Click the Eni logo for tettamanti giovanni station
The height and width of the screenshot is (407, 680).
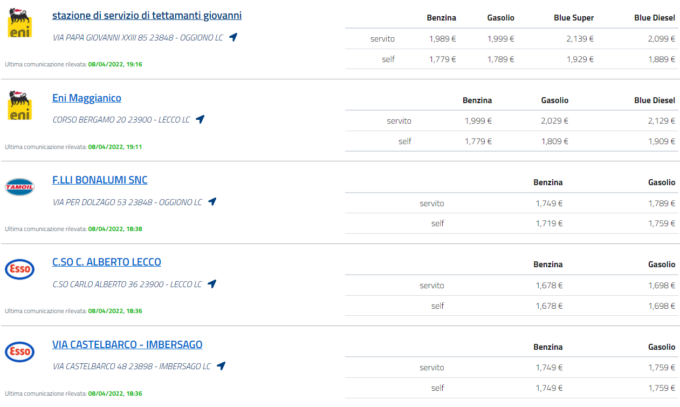click(19, 24)
